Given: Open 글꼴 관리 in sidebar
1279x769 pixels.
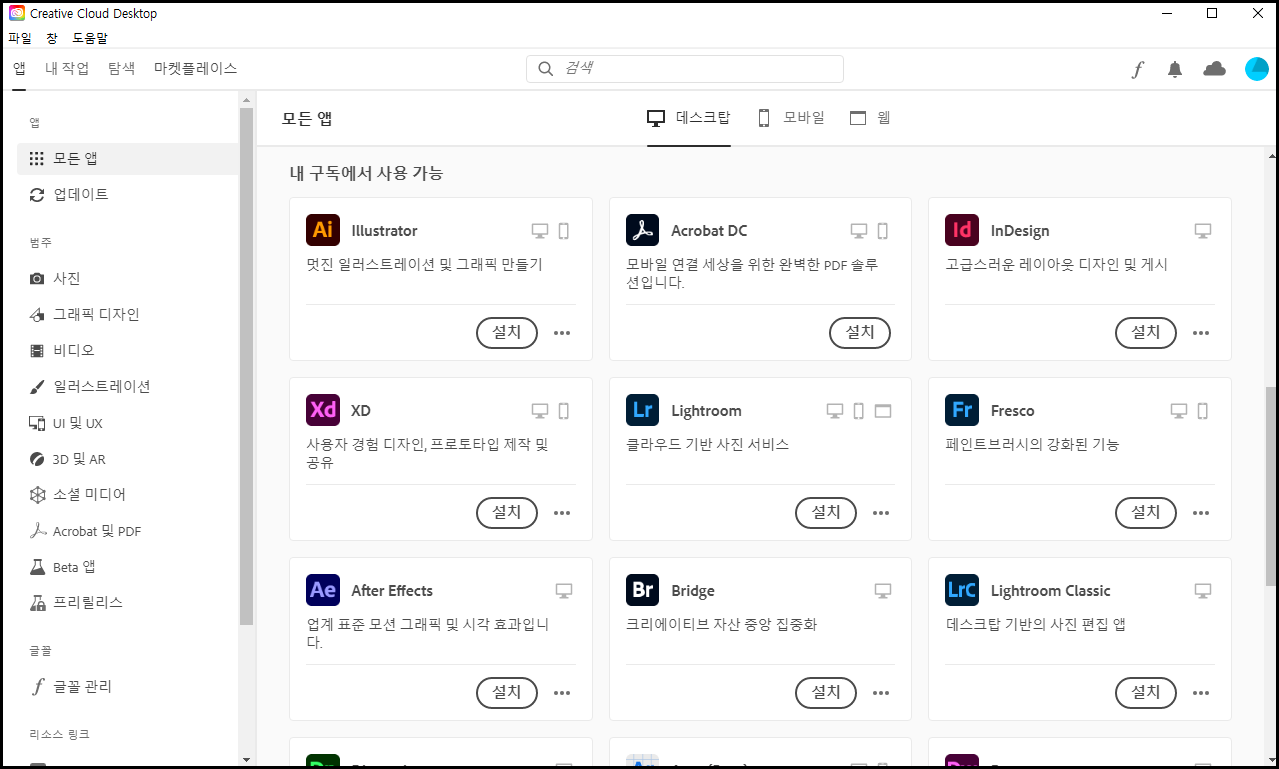Looking at the screenshot, I should [x=127, y=686].
